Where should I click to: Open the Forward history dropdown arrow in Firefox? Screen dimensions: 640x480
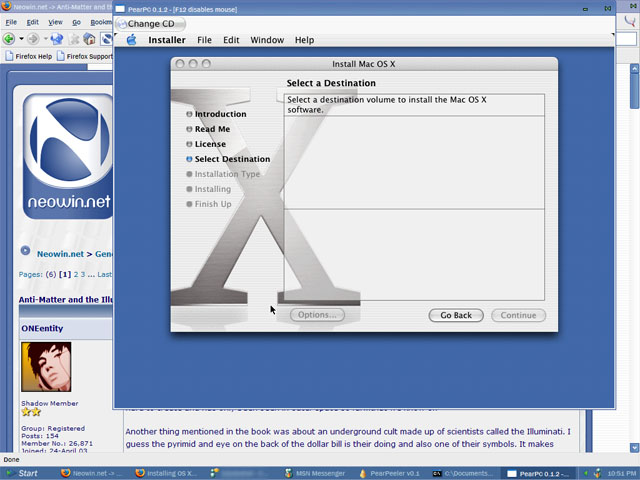point(45,39)
